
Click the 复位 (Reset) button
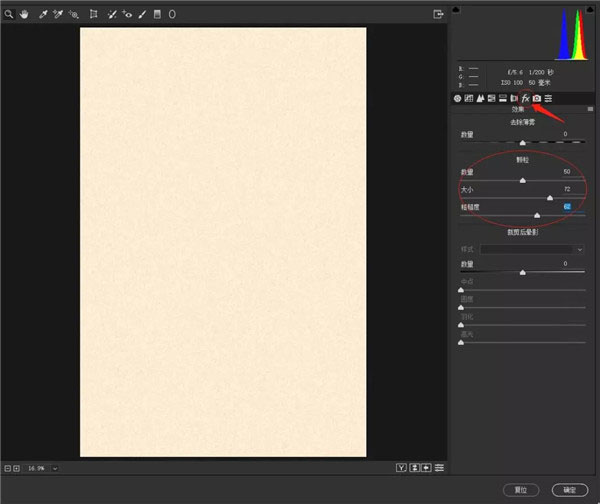[520, 490]
